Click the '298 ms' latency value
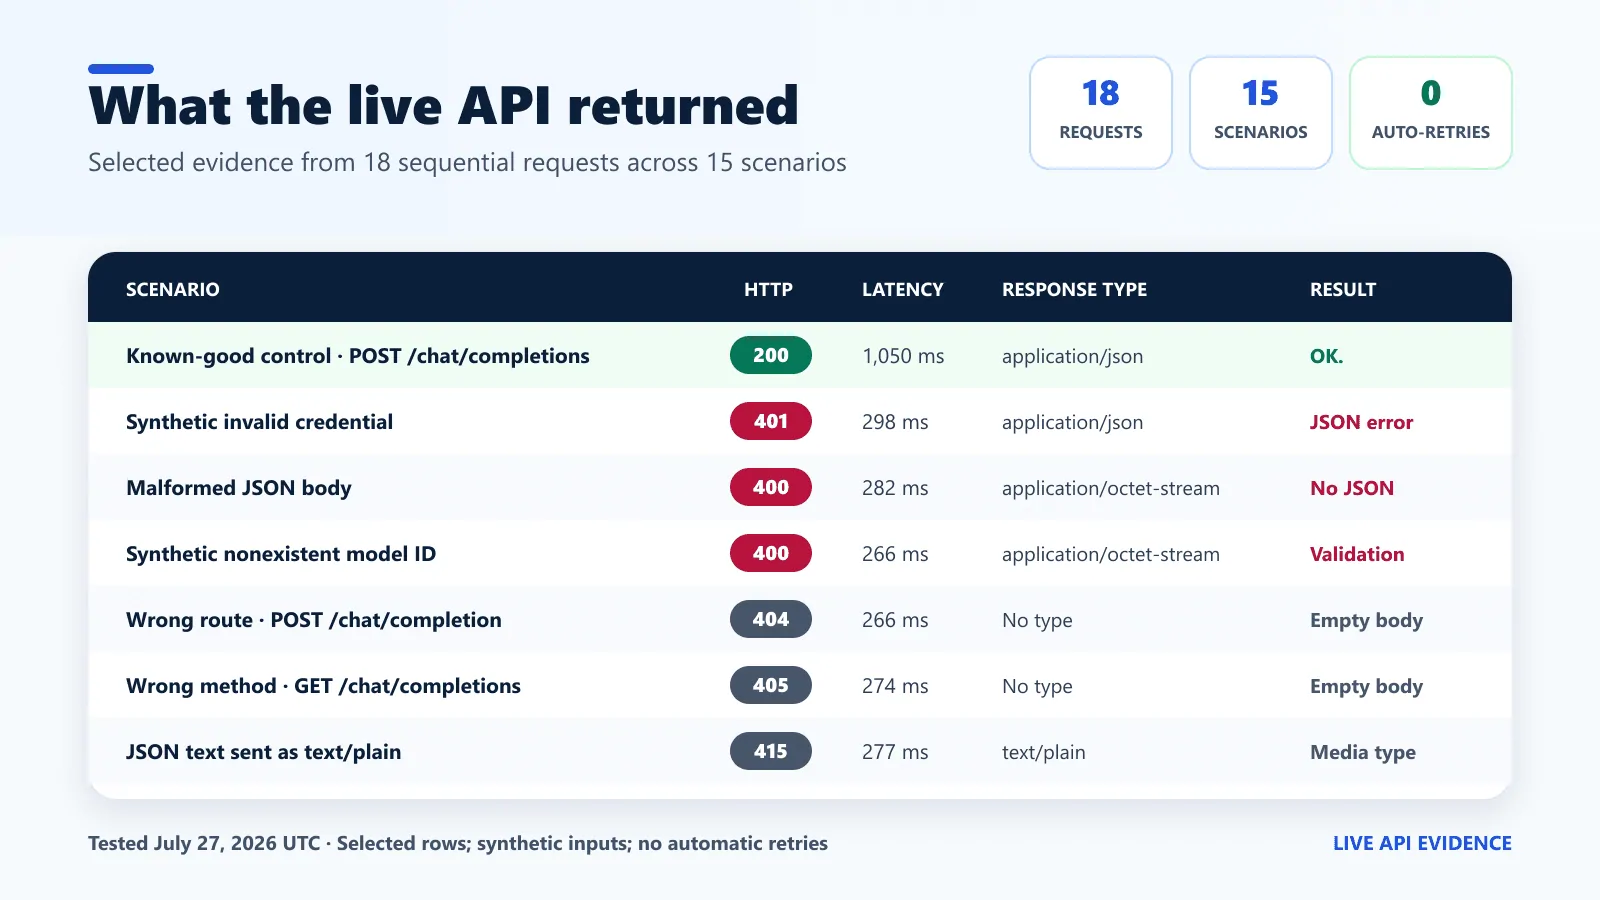The height and width of the screenshot is (900, 1600). point(895,422)
